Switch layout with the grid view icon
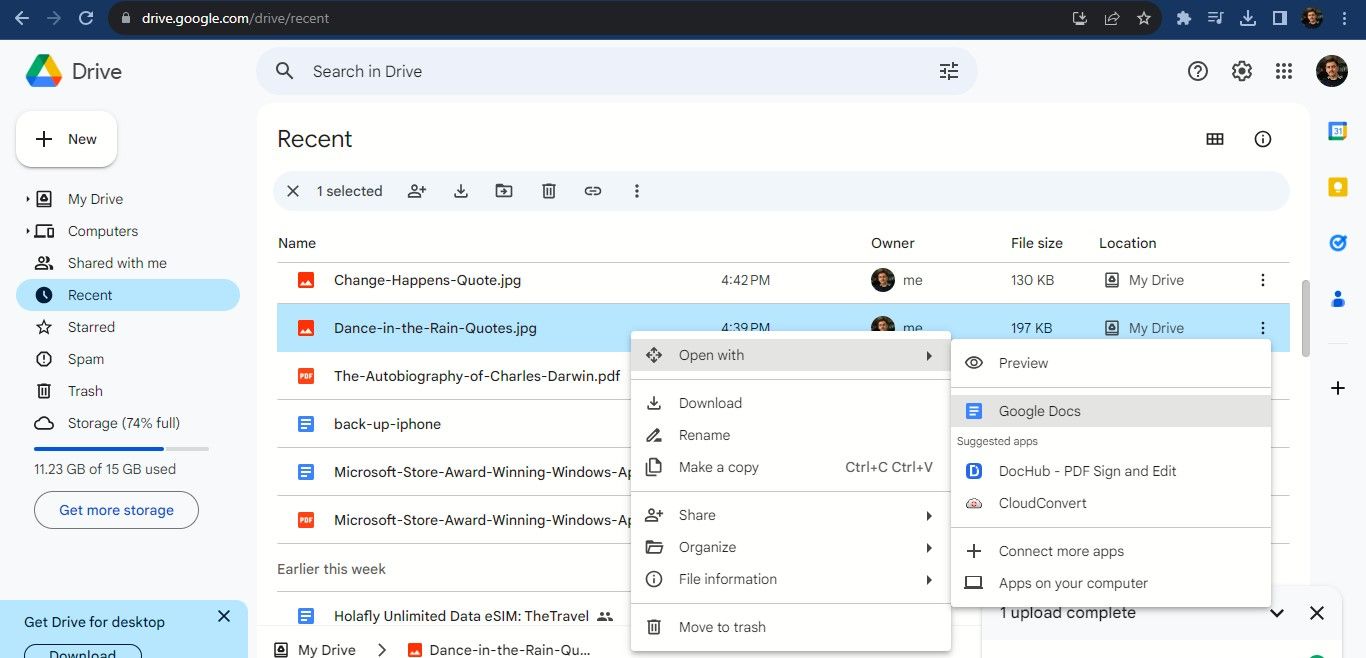Screen dimensions: 1366x658 1215,139
